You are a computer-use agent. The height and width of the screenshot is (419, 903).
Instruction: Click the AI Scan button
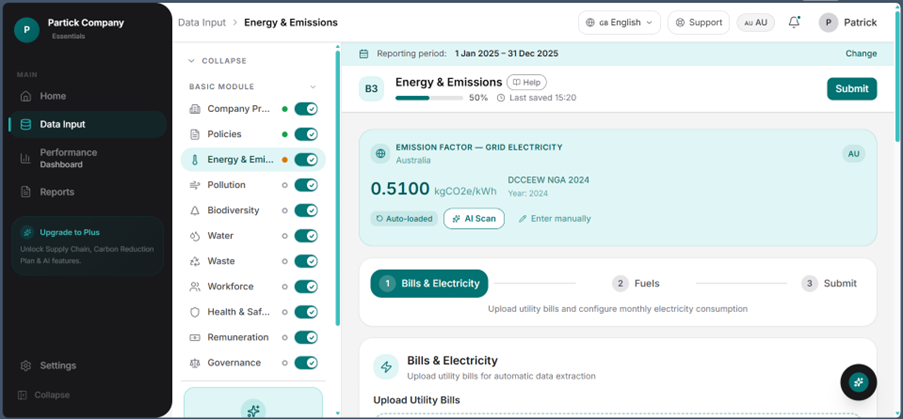click(x=474, y=219)
